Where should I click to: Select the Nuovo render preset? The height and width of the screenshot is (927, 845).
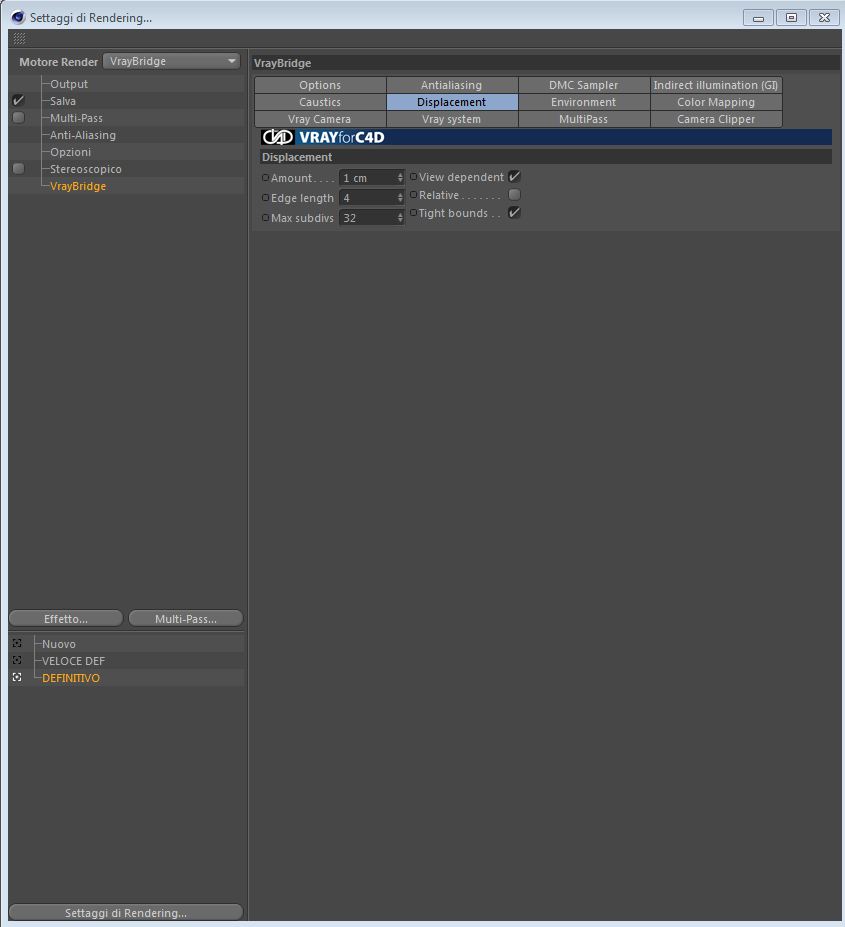pyautogui.click(x=59, y=644)
